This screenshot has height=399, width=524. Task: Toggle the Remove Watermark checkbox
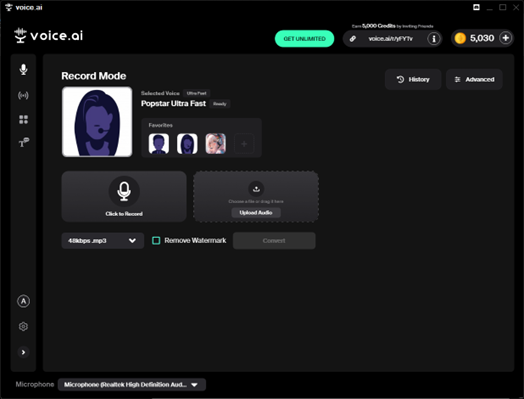pos(156,241)
